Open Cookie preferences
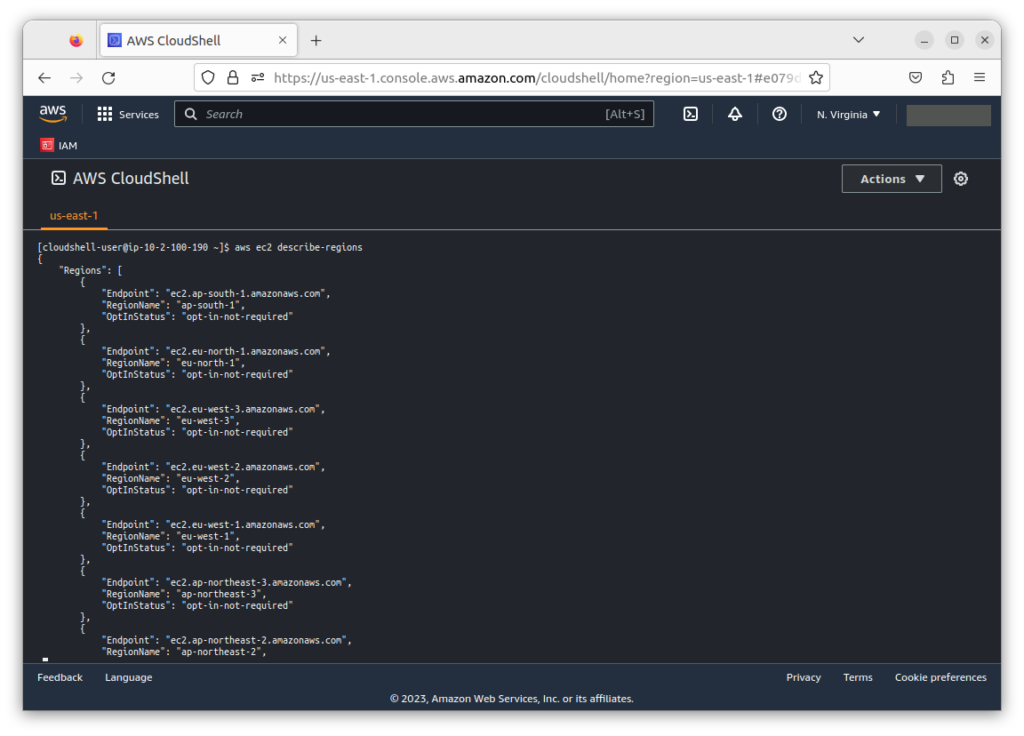Image resolution: width=1024 pixels, height=736 pixels. 940,677
